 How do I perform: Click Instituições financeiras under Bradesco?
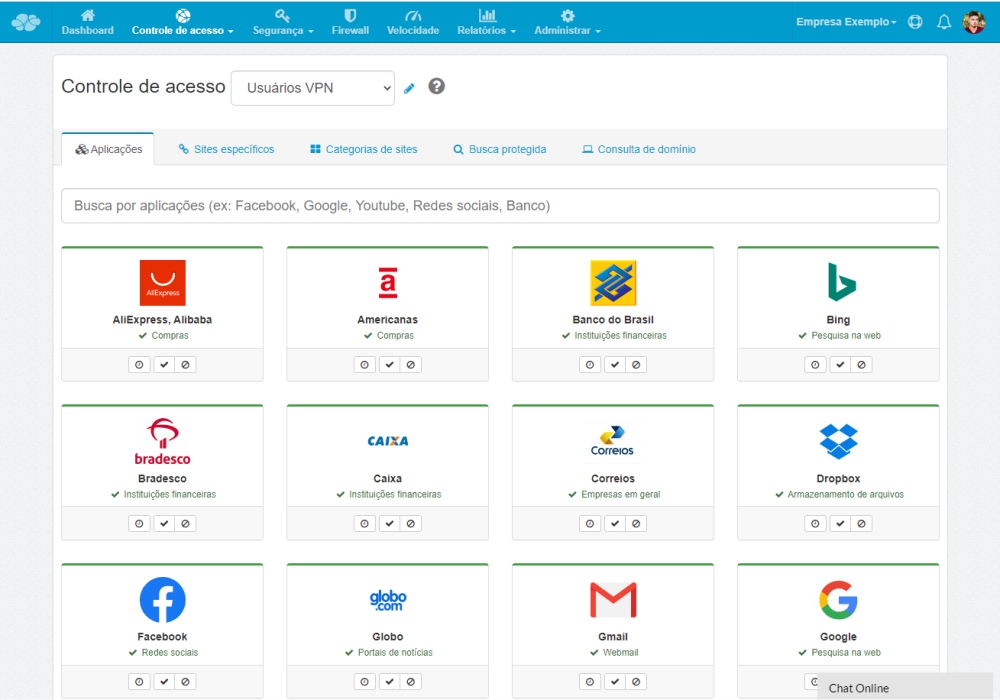point(170,494)
